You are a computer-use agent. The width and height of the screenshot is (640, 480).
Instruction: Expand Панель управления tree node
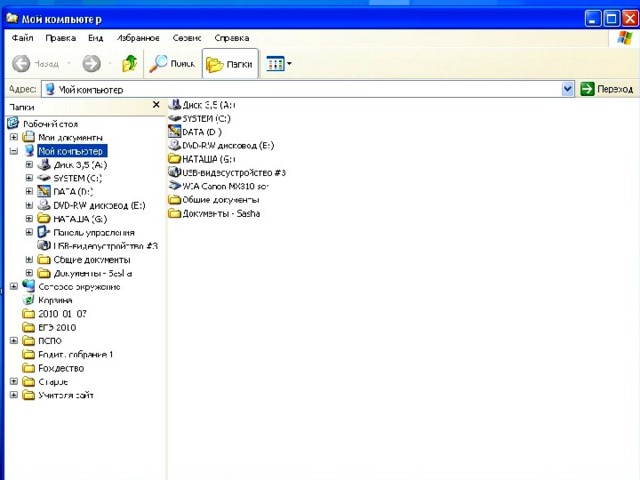[x=29, y=232]
